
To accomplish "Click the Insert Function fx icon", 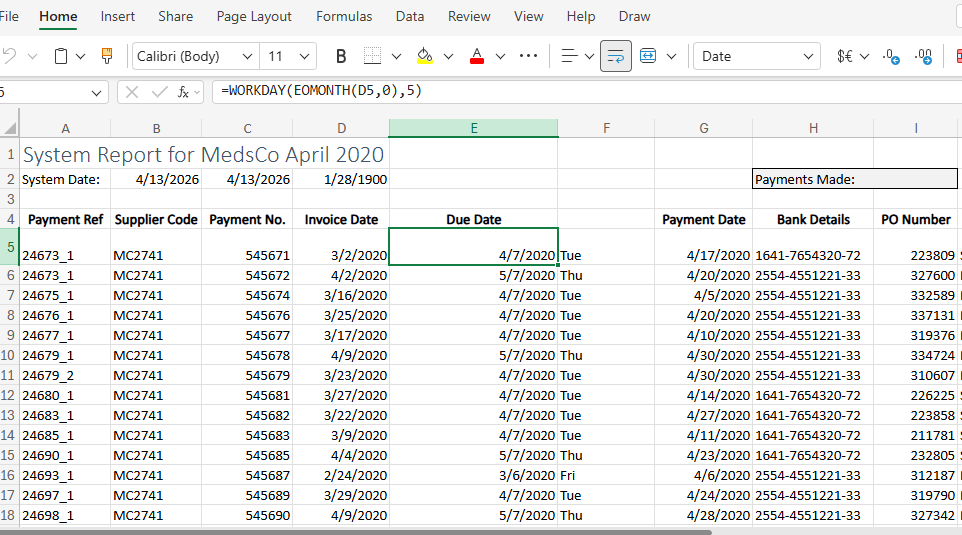I will pos(183,92).
